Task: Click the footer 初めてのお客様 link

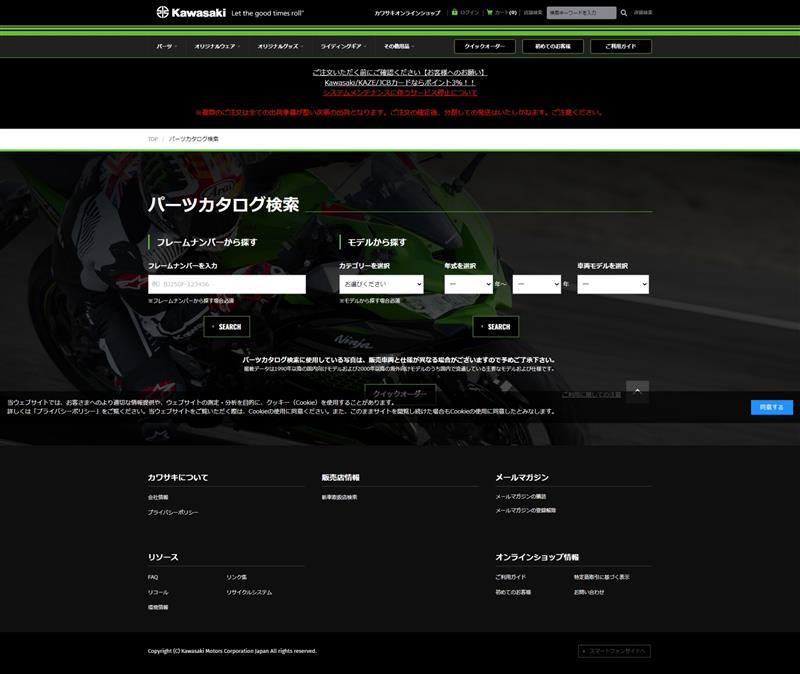Action: [513, 592]
